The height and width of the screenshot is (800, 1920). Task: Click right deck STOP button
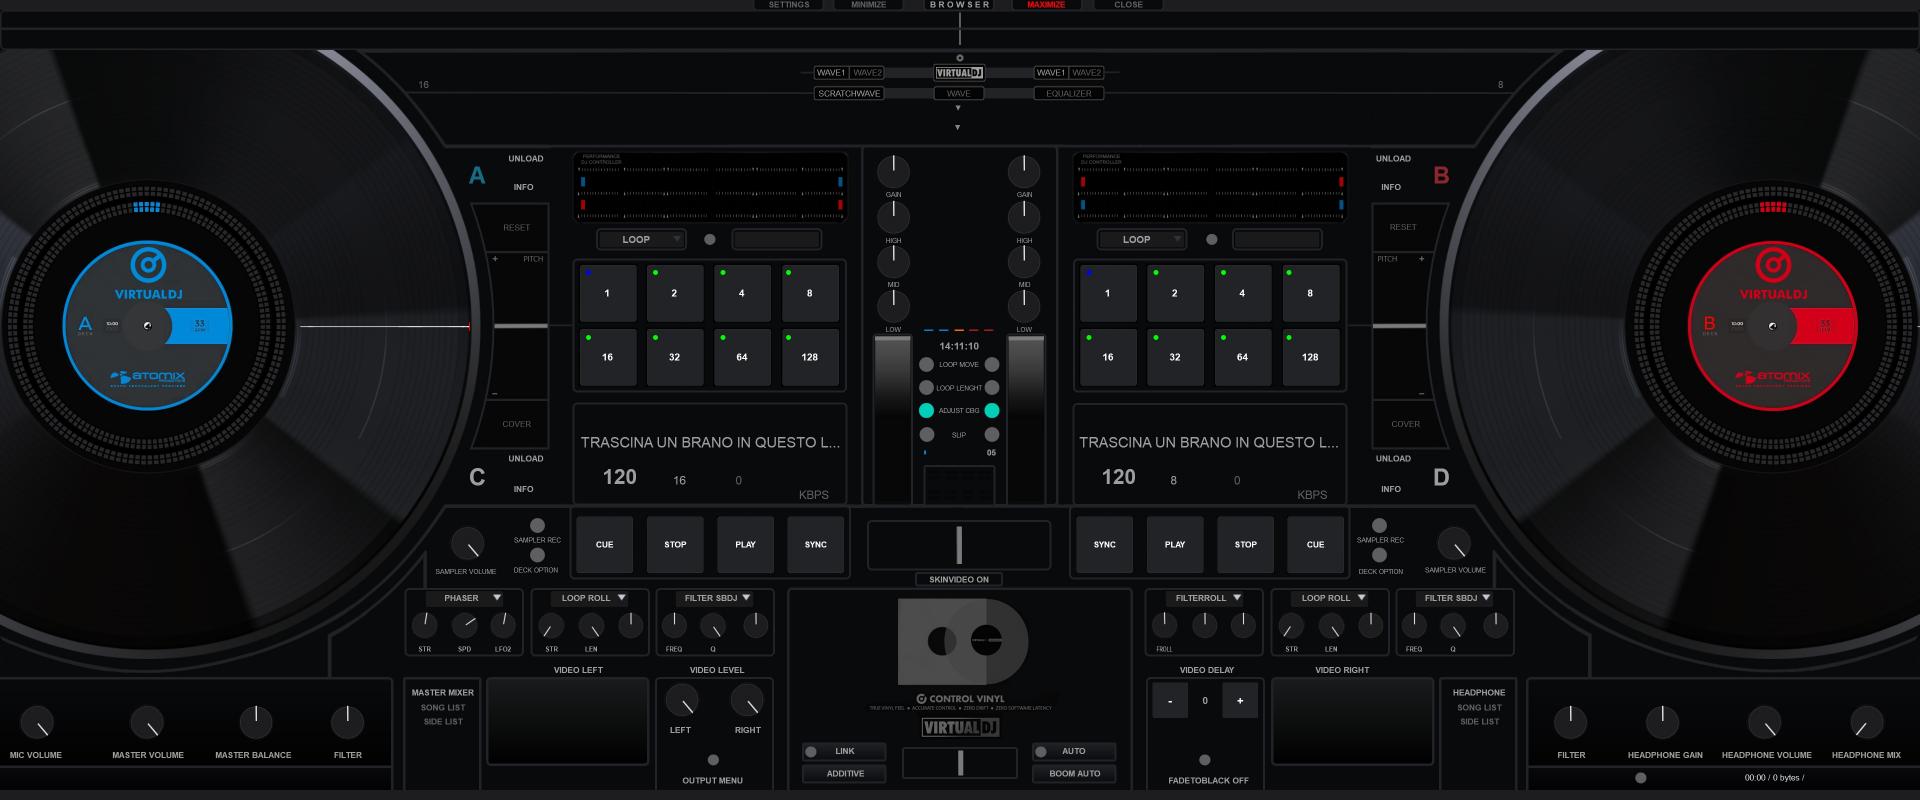click(1246, 545)
